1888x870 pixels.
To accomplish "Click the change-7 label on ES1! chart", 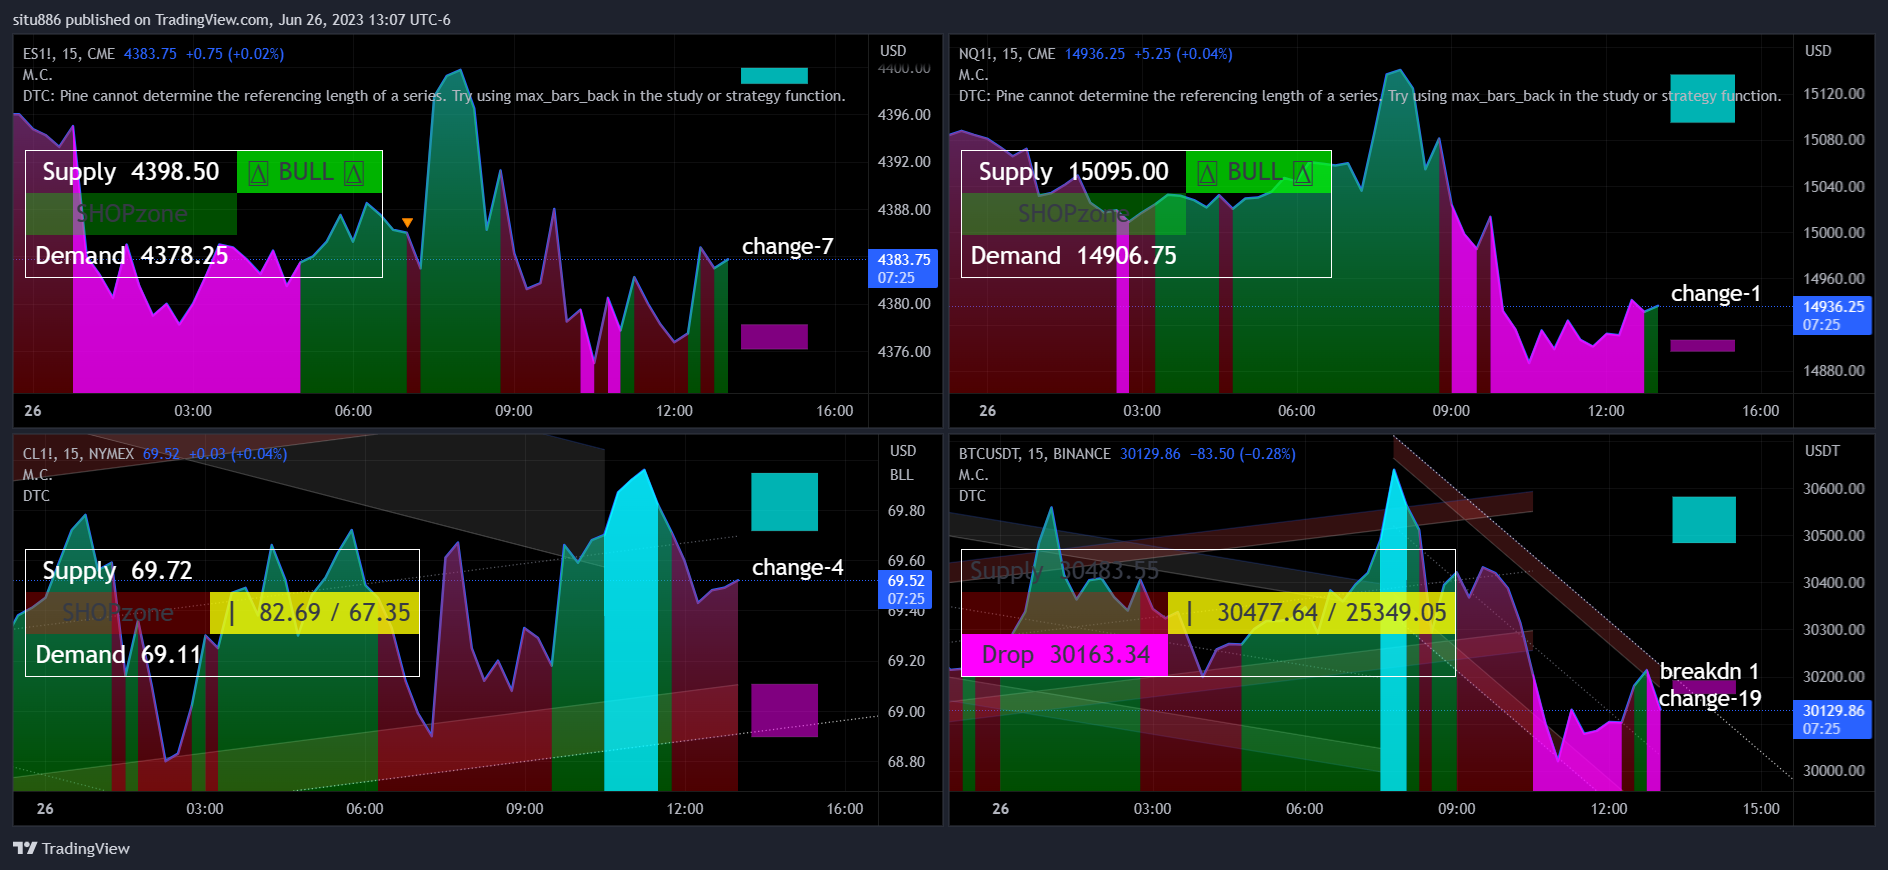I will coord(787,246).
